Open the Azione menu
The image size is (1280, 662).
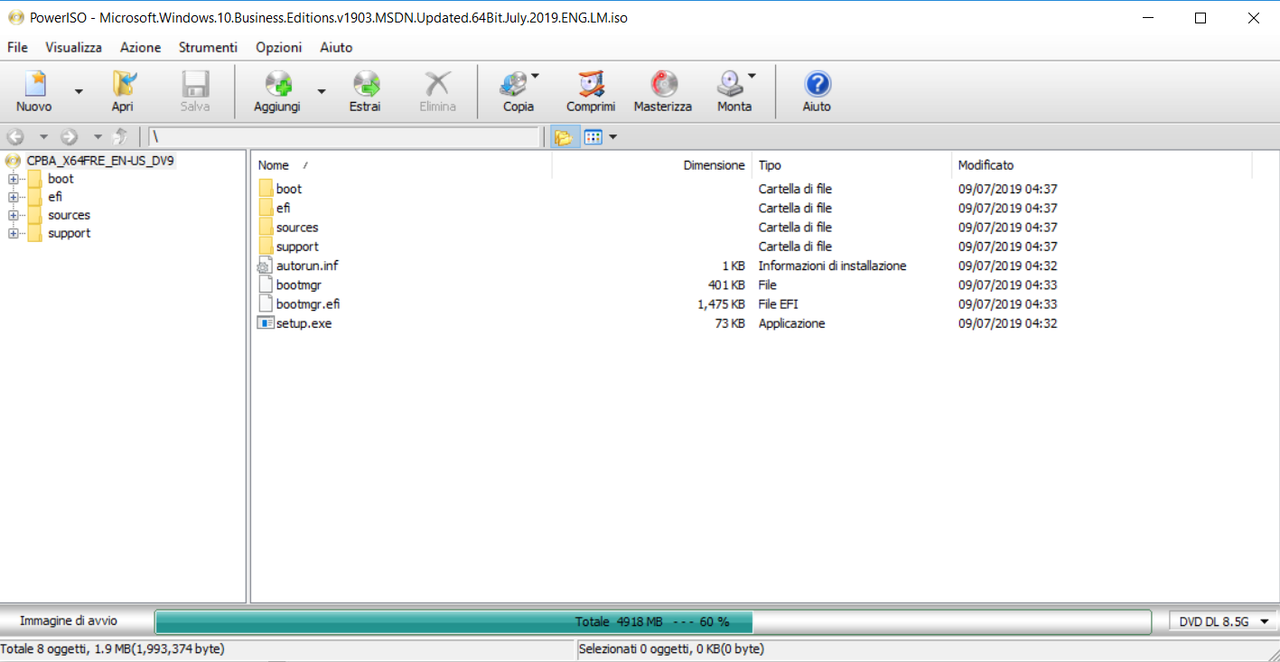tap(140, 47)
